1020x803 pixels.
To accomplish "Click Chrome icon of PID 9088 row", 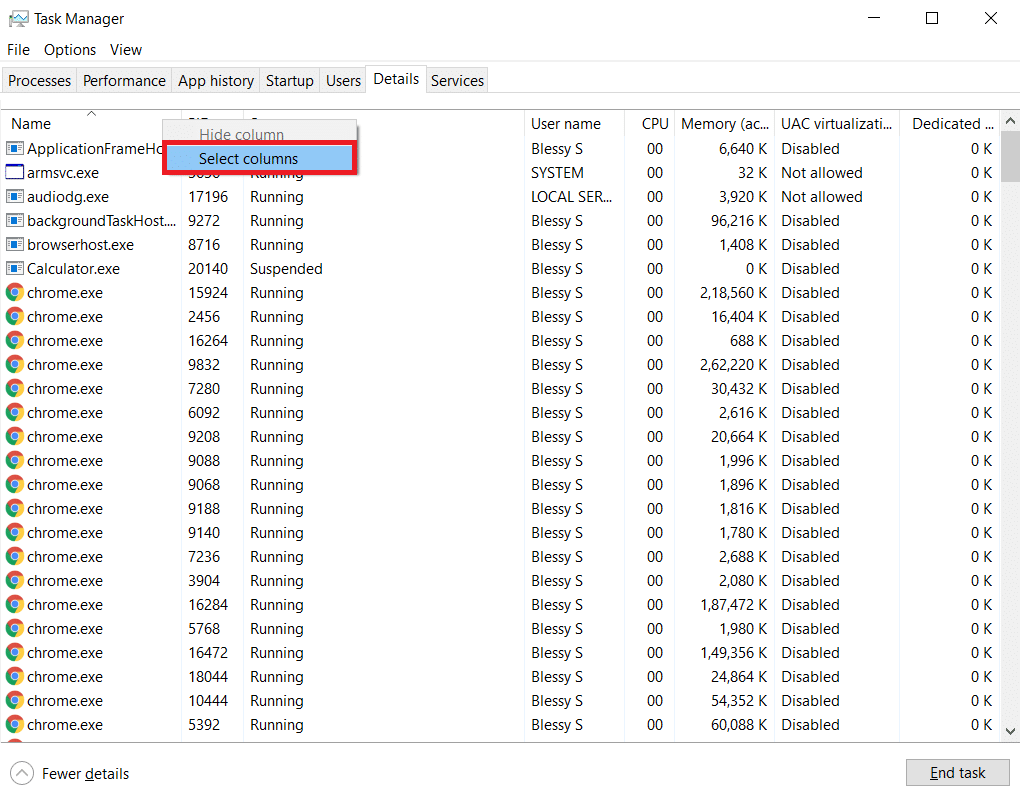I will point(15,461).
